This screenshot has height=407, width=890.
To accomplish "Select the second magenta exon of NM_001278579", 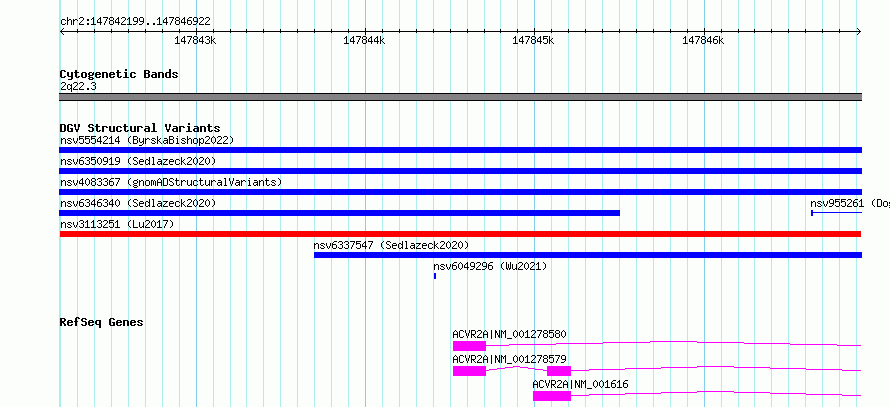I will [x=559, y=371].
